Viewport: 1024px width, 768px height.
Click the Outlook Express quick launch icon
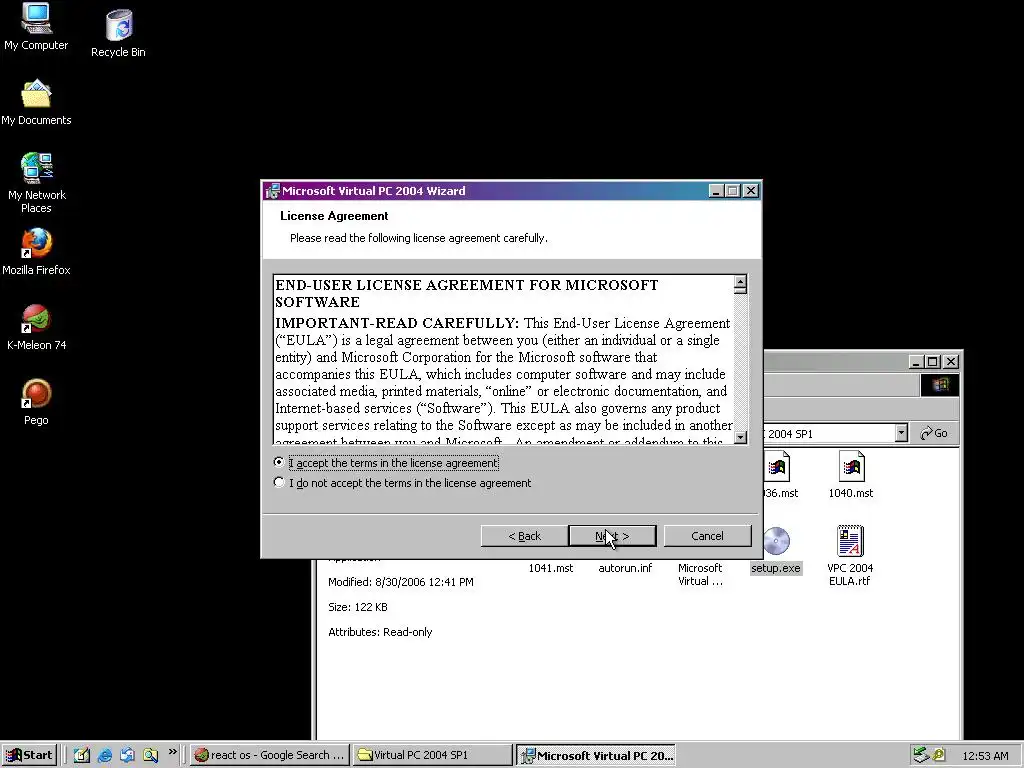tap(127, 755)
